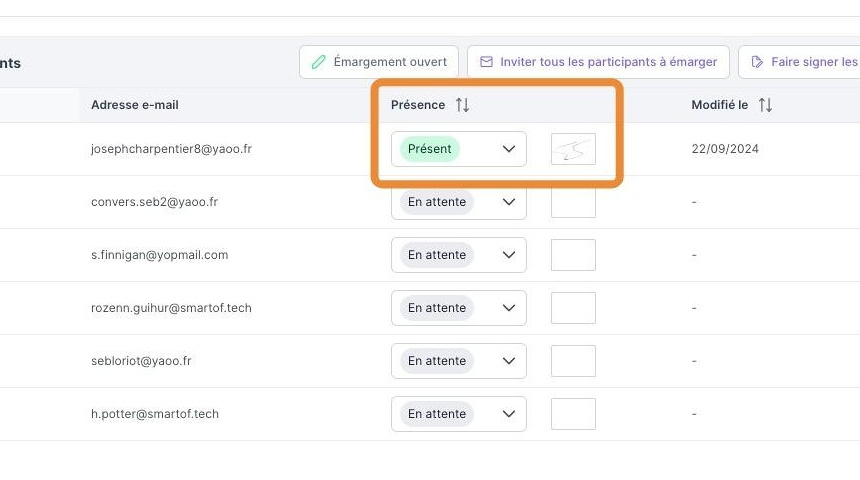
Task: Click the sign document icon near Faire signer
Action: (x=757, y=62)
